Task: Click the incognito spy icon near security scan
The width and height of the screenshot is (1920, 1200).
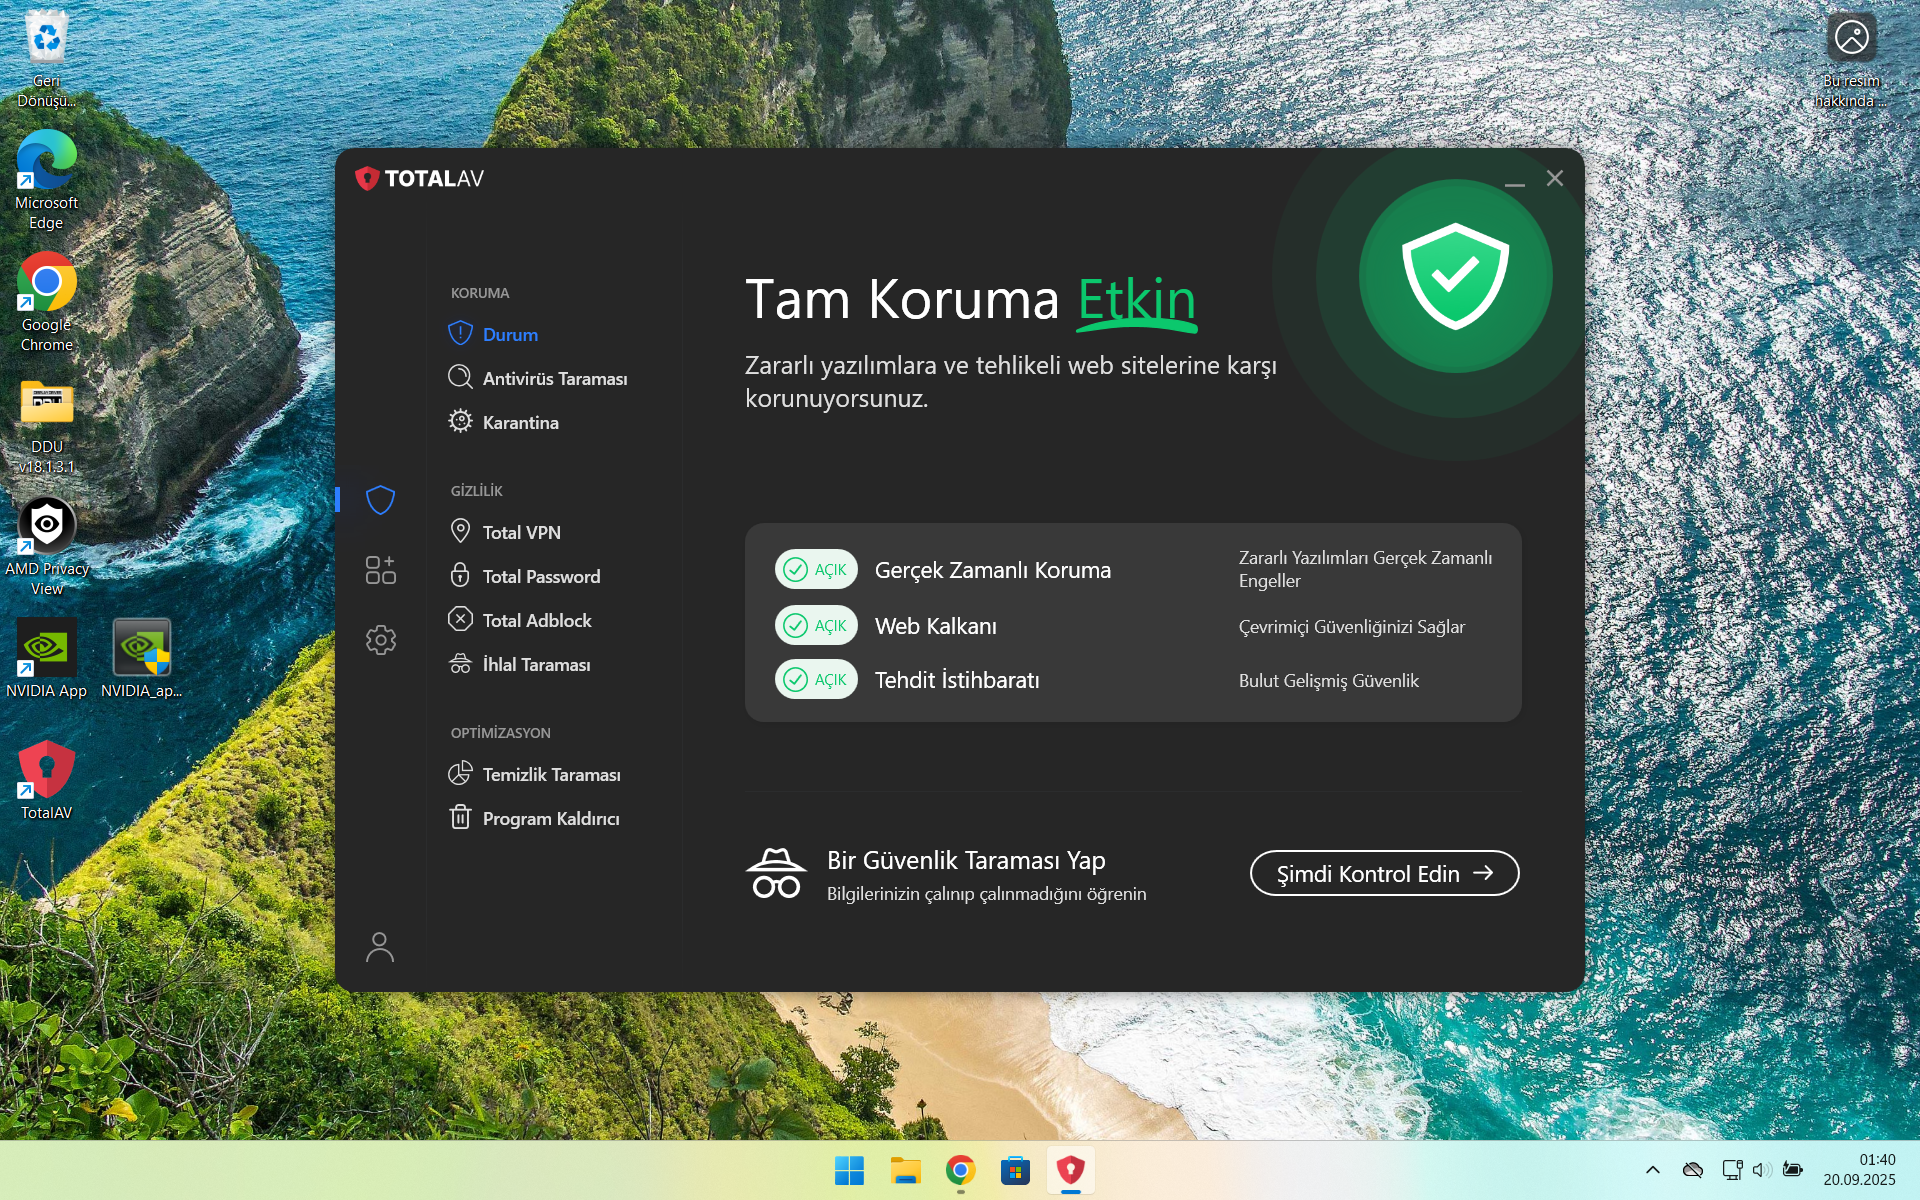Action: coord(776,873)
